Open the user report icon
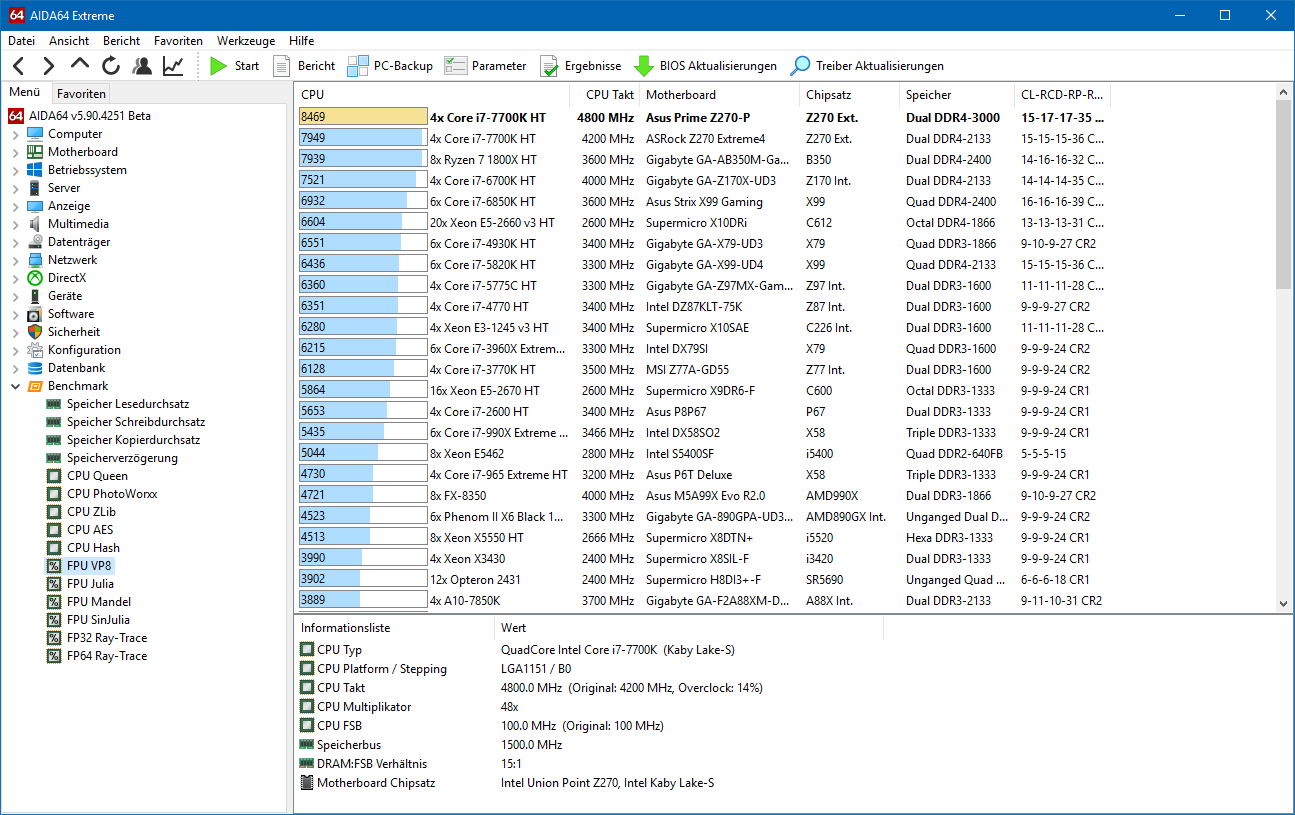 click(142, 66)
